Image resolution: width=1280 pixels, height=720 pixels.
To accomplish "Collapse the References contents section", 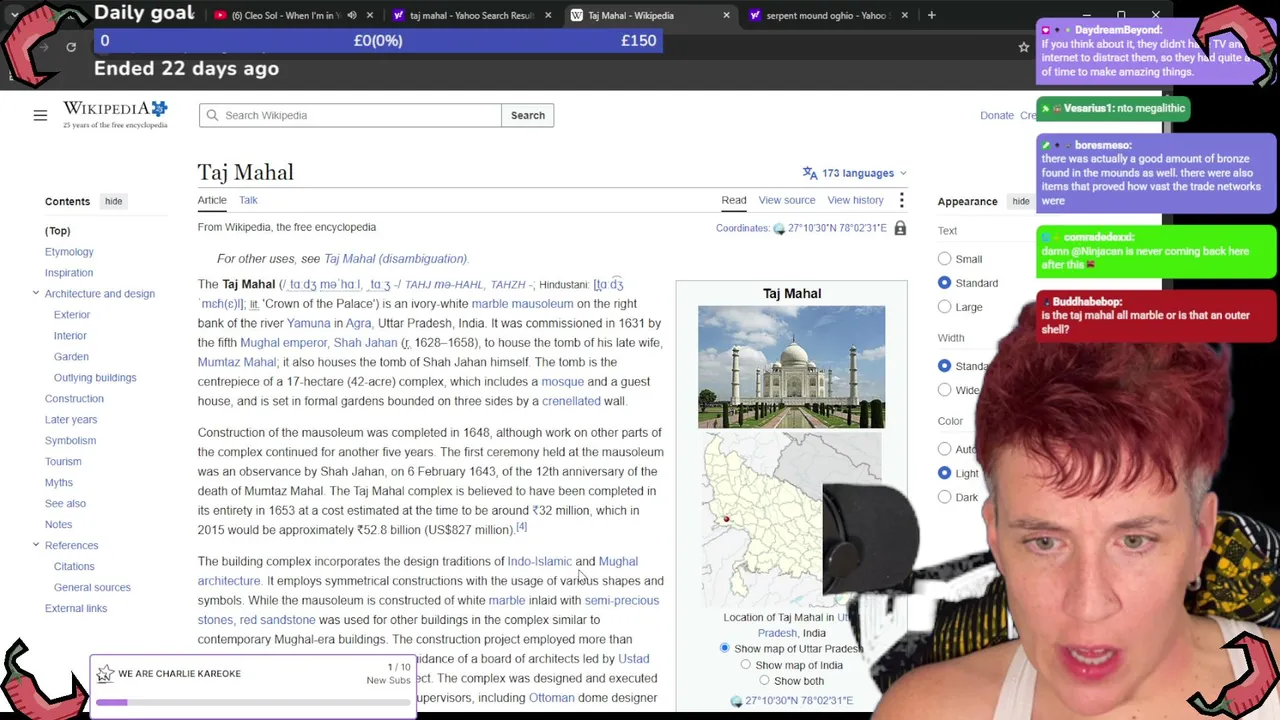I will [36, 545].
